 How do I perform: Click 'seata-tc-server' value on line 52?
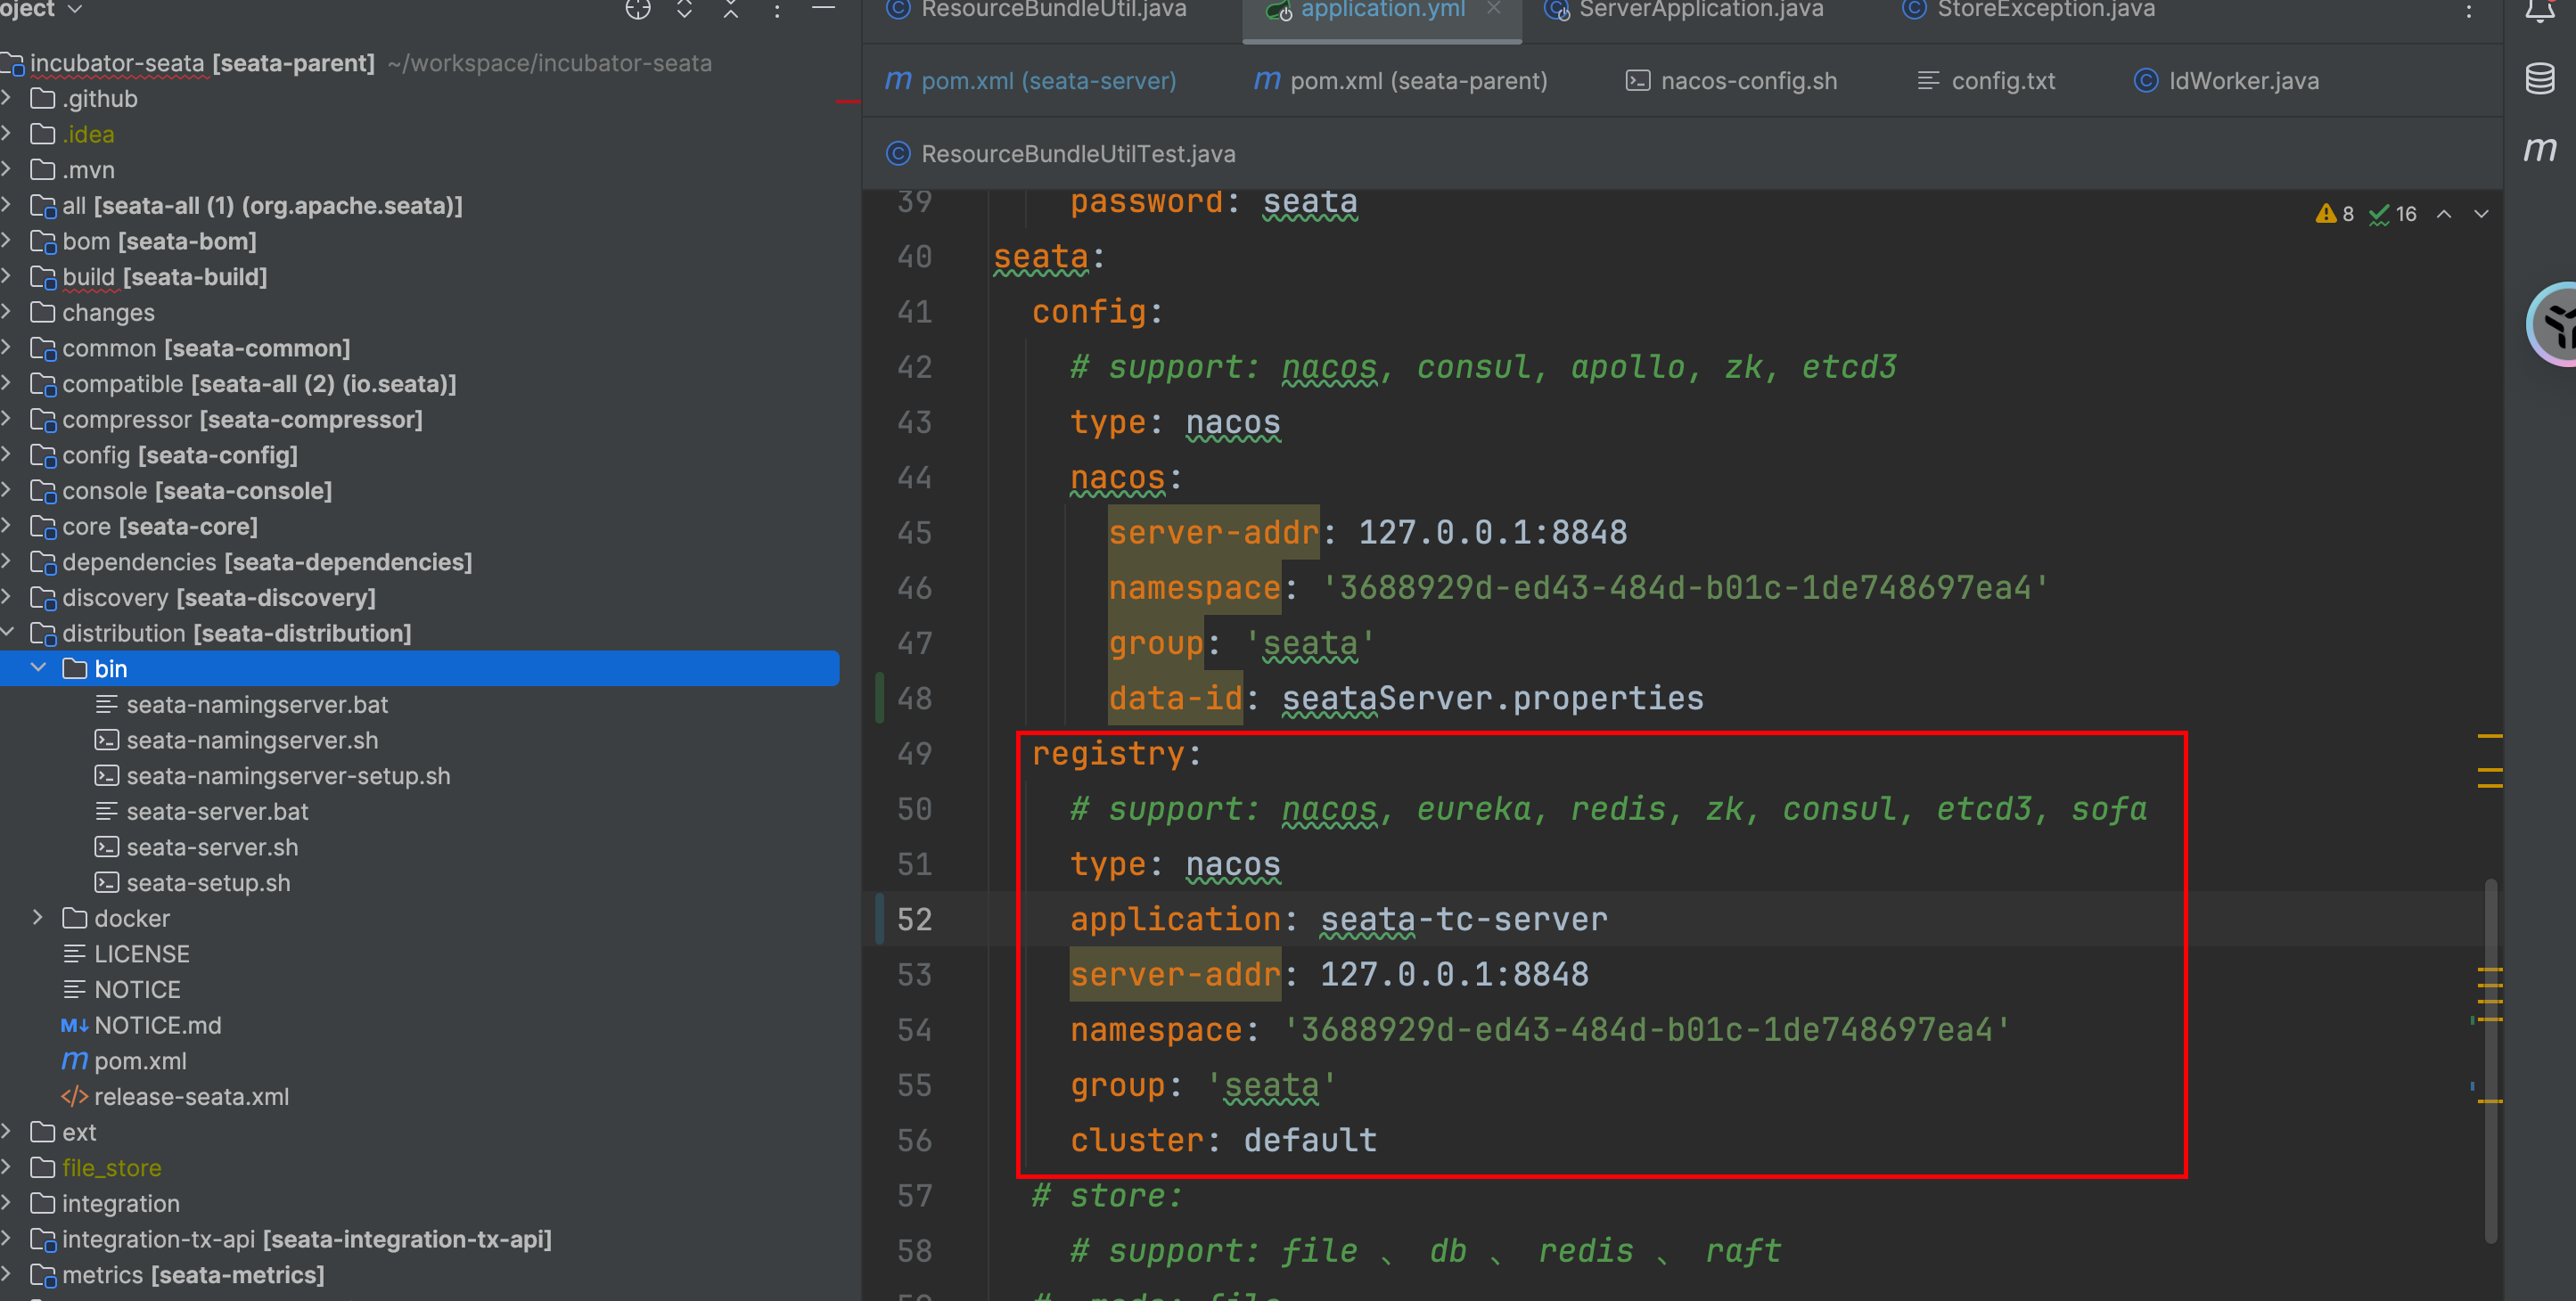[x=1464, y=919]
